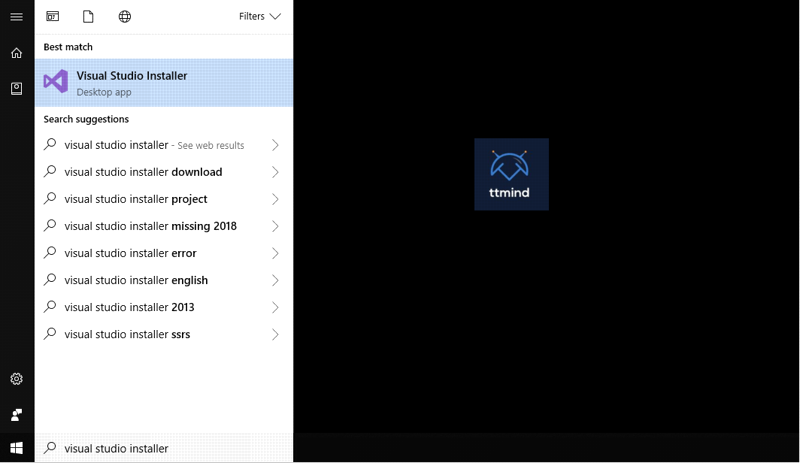The image size is (800, 463).
Task: Click the search box with 'visual studio installer'
Action: click(164, 448)
